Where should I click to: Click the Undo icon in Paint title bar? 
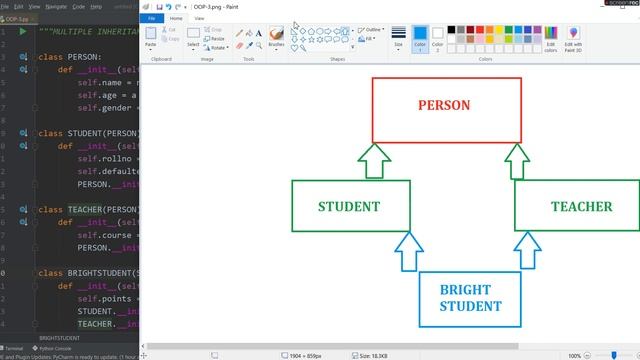pyautogui.click(x=168, y=7)
